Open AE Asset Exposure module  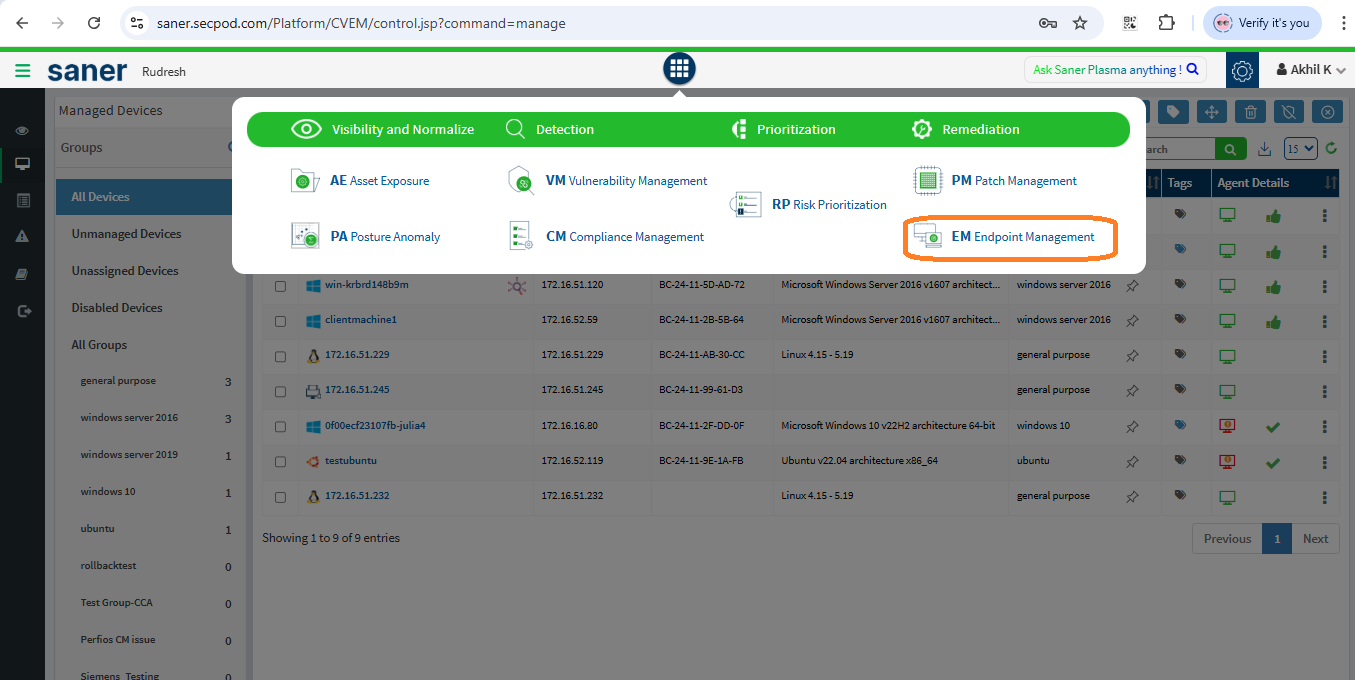[x=360, y=181]
